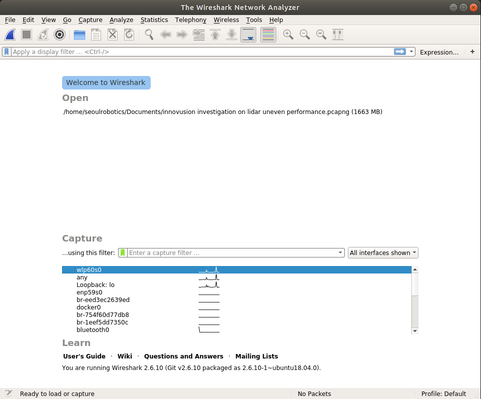Click interface list scroll up arrow
Viewport: 481px width, 399px height.
(x=415, y=269)
